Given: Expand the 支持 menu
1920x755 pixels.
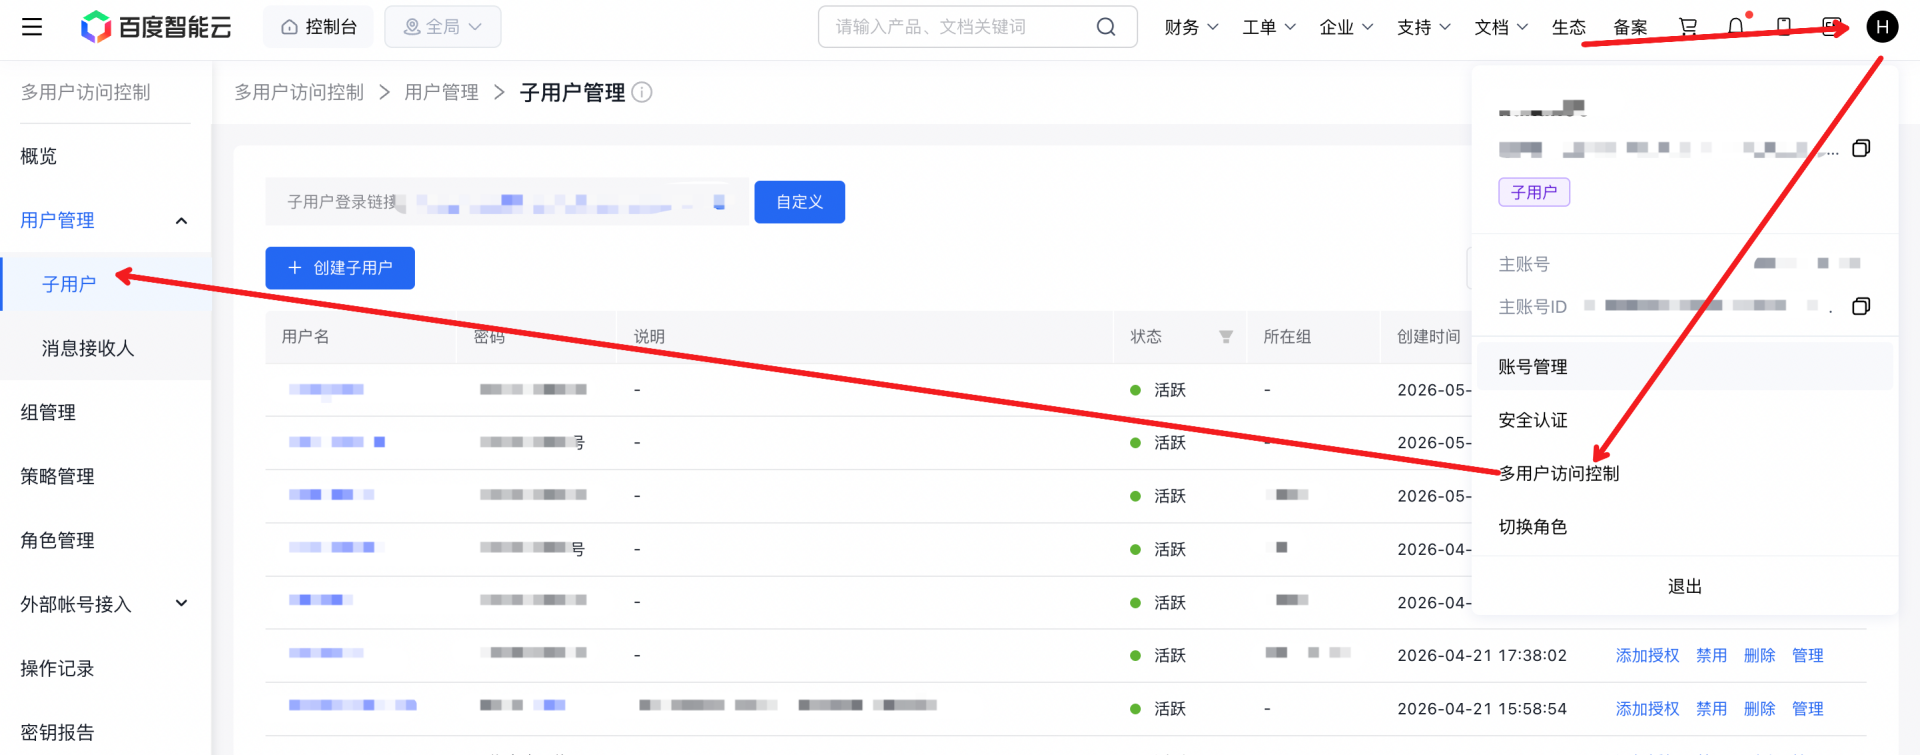Looking at the screenshot, I should click(x=1424, y=27).
